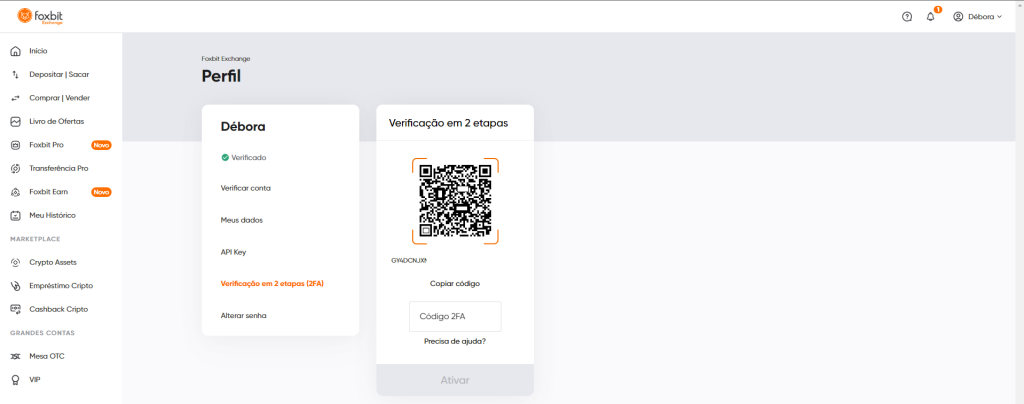Select Verificação em 2 etapas (2FA) tab
The height and width of the screenshot is (404, 1024).
(x=272, y=284)
